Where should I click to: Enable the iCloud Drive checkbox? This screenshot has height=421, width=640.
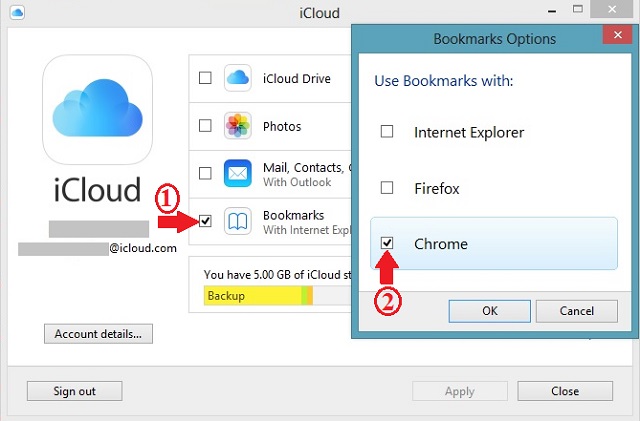click(205, 78)
